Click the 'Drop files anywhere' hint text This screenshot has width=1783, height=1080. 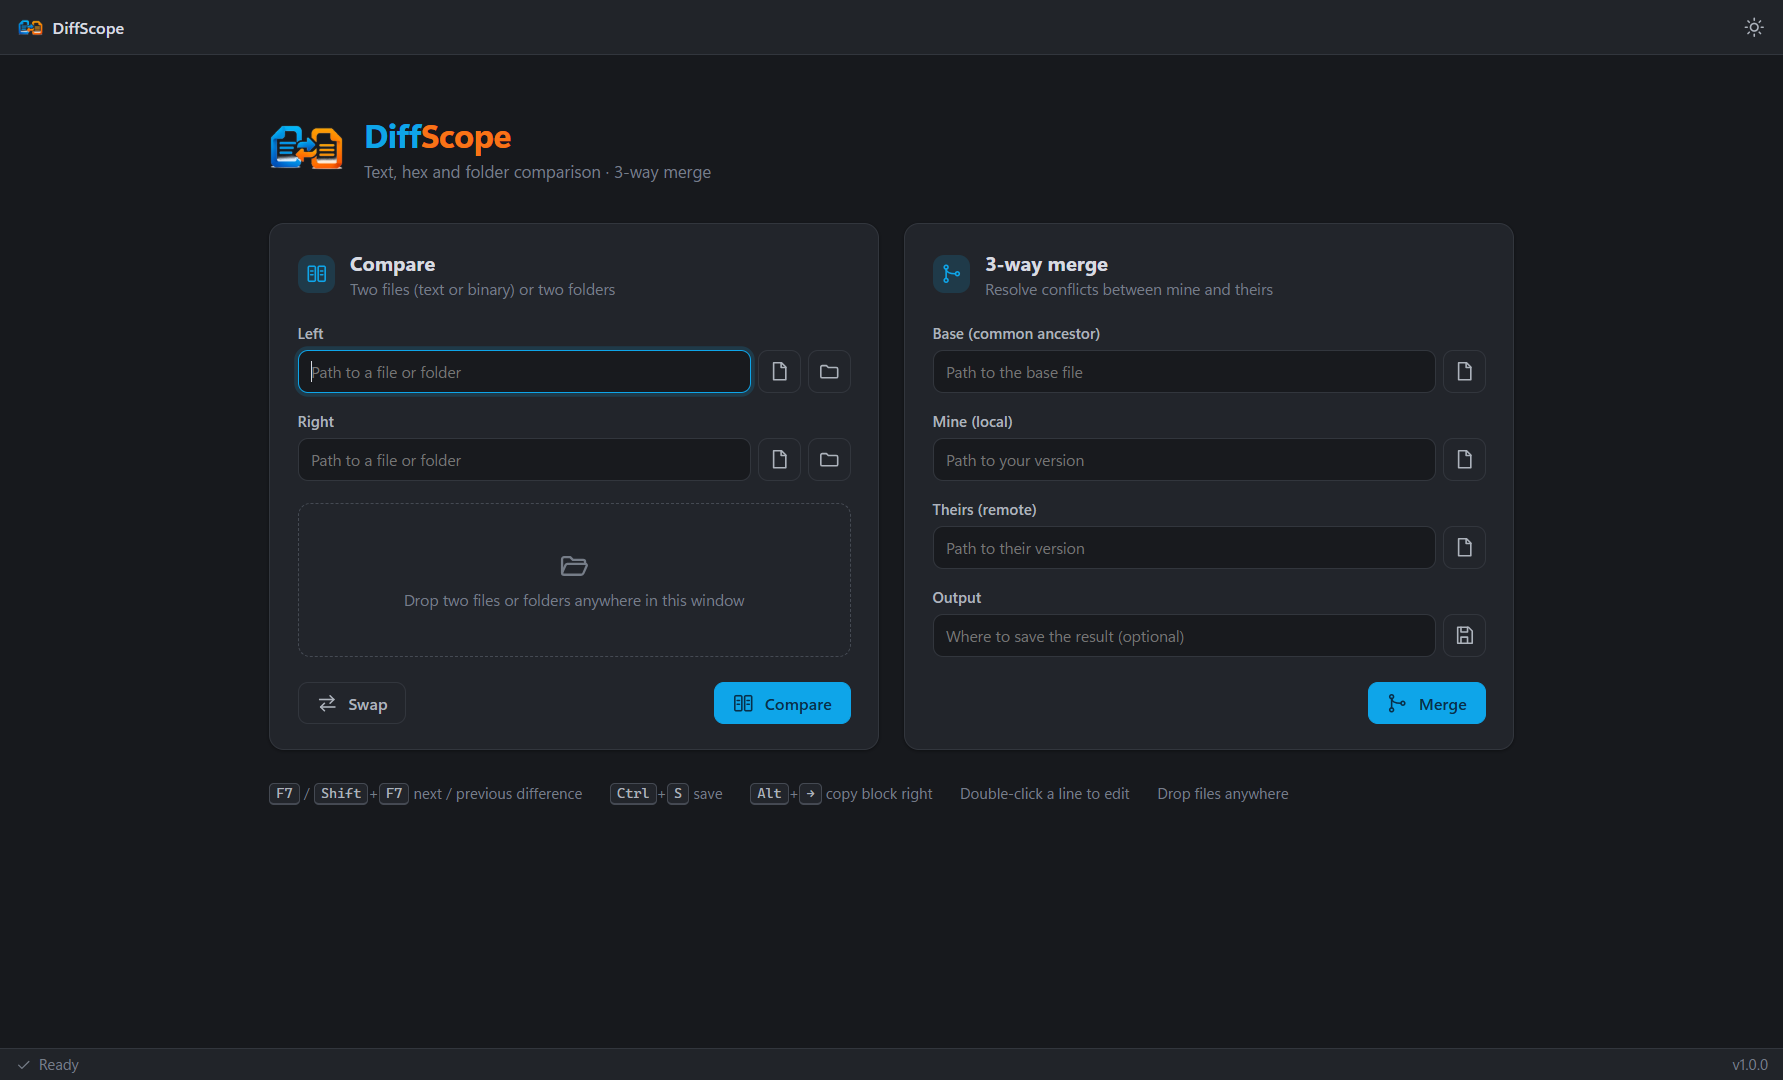(x=1223, y=794)
